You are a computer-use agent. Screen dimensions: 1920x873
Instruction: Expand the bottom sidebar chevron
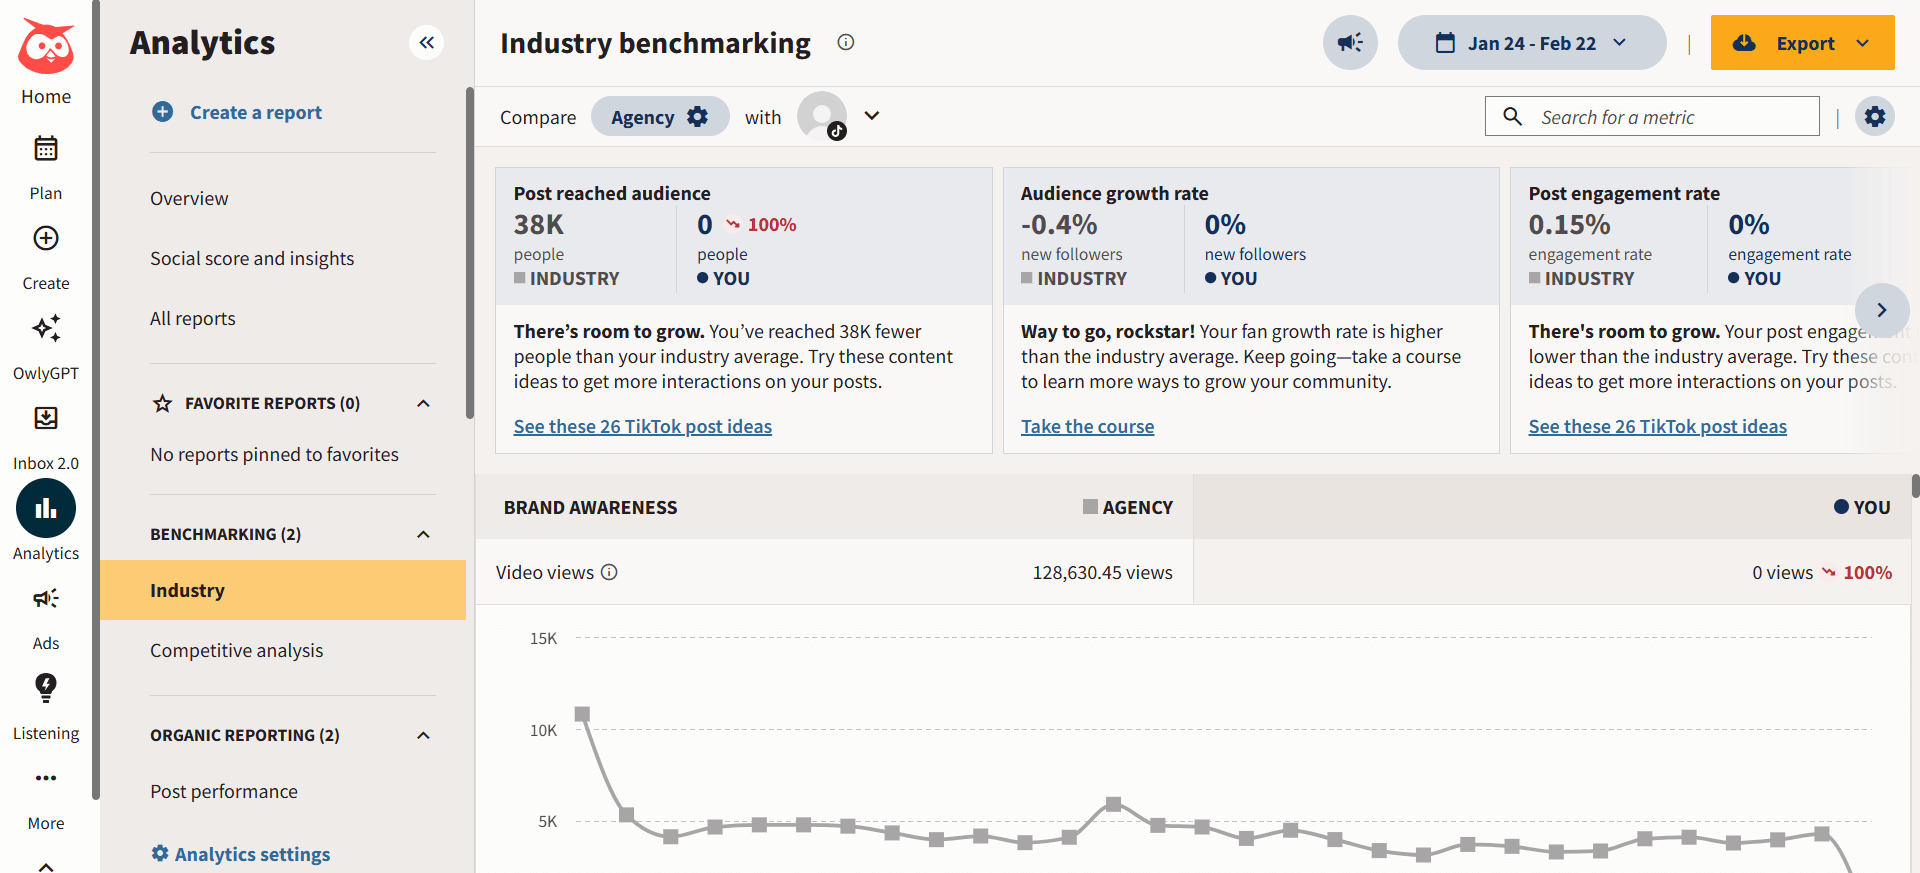pyautogui.click(x=46, y=866)
